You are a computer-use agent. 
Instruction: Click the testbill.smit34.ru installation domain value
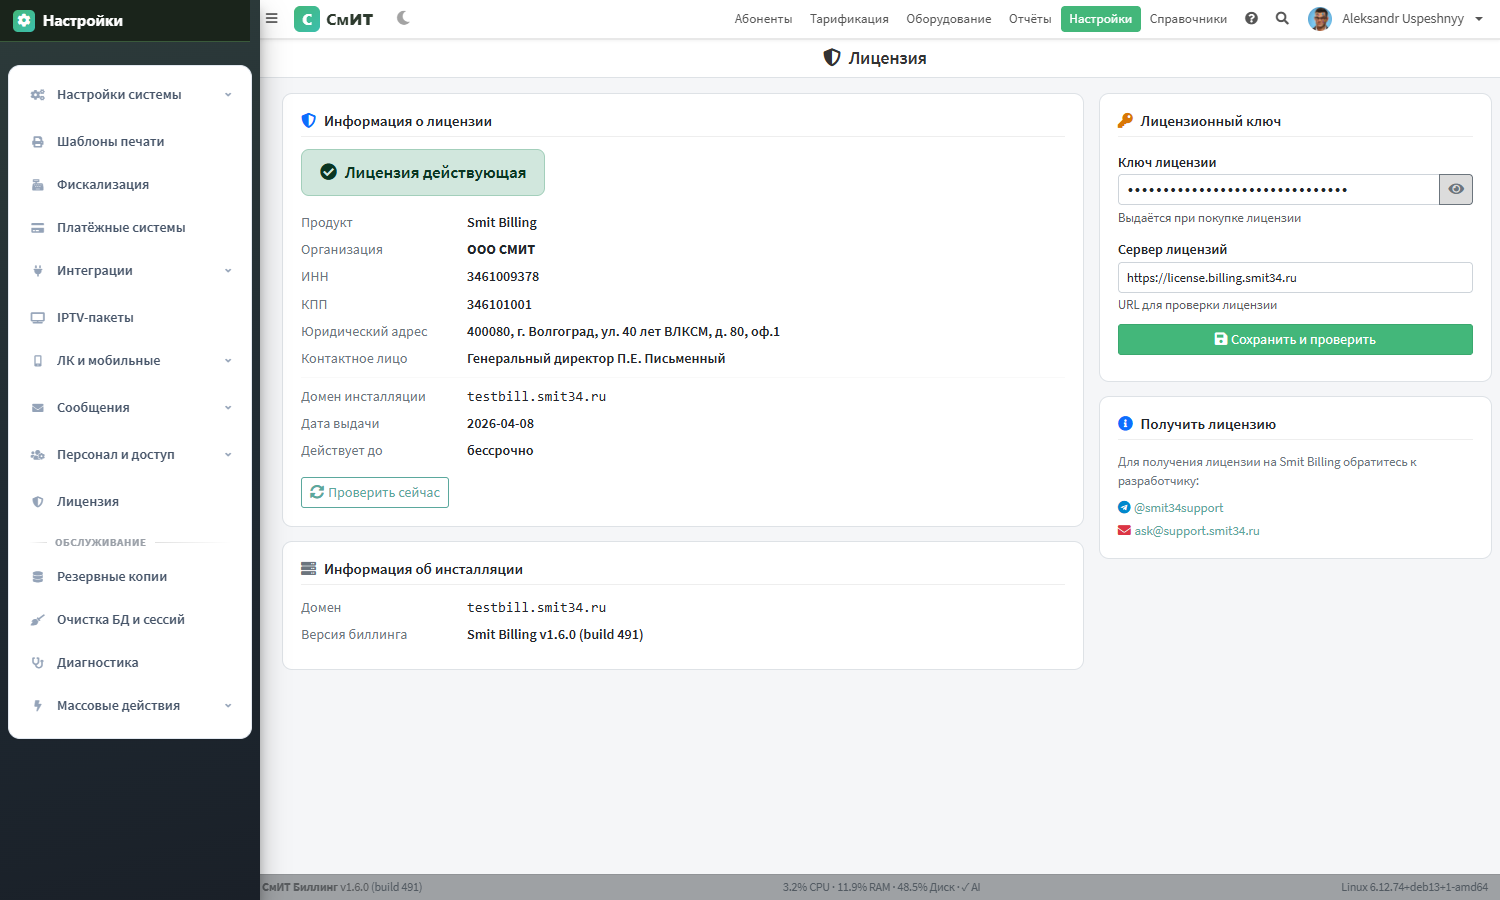coord(536,608)
